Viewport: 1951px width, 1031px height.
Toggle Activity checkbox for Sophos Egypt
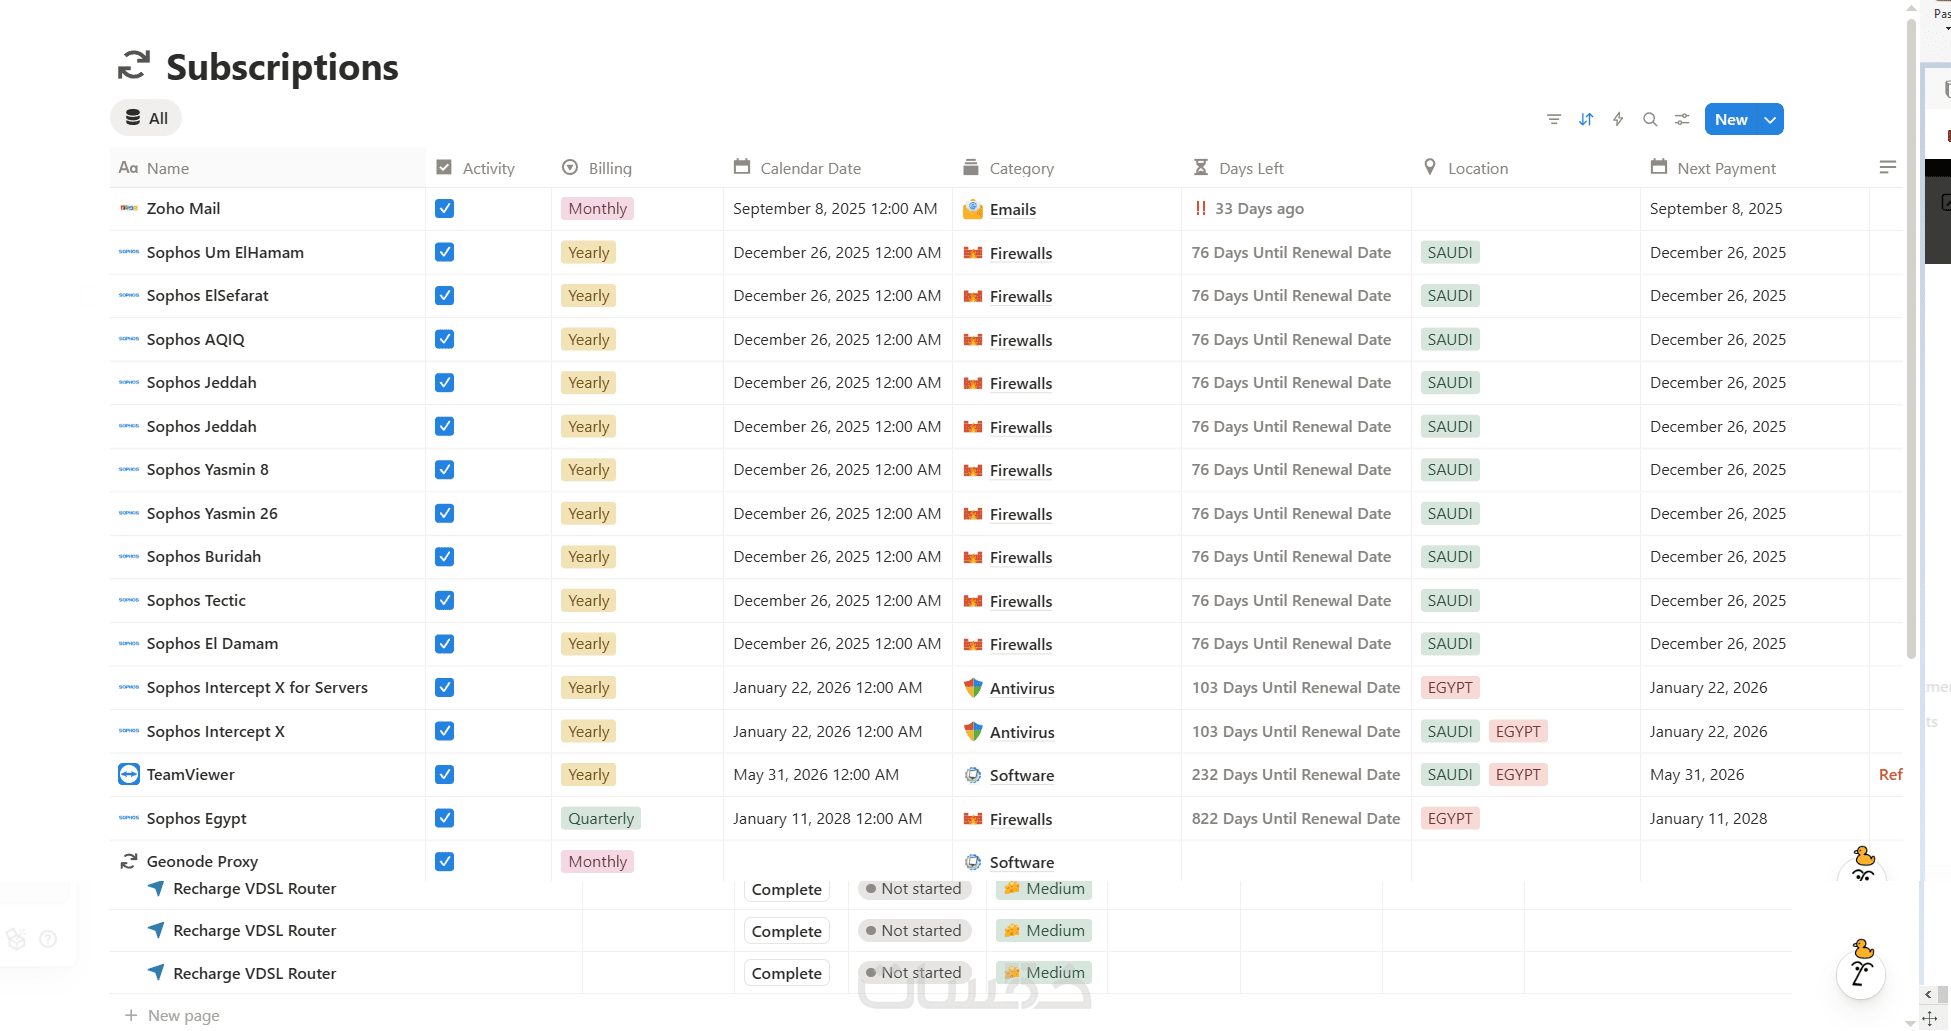(x=445, y=818)
